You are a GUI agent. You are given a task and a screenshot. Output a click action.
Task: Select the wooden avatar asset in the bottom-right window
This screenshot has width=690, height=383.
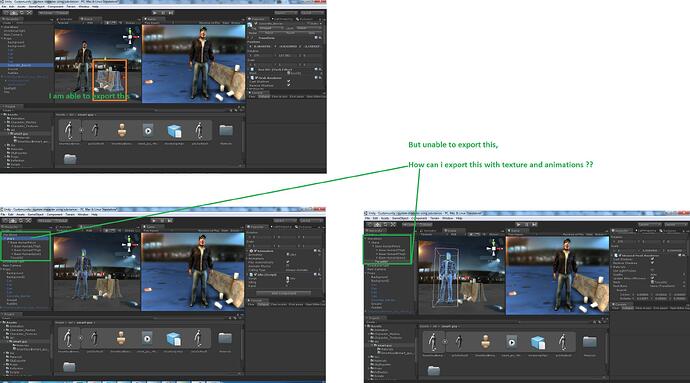click(x=485, y=342)
